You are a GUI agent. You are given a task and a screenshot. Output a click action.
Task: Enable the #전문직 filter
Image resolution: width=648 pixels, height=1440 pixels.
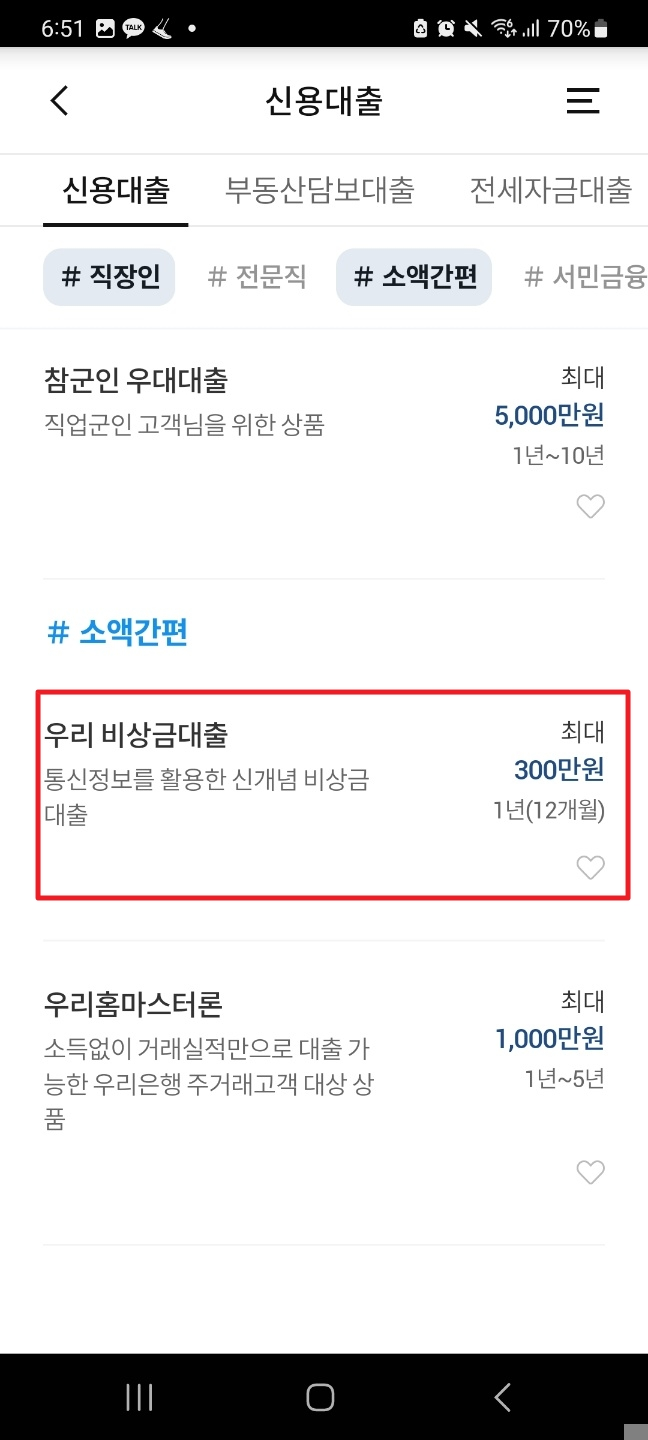(258, 277)
